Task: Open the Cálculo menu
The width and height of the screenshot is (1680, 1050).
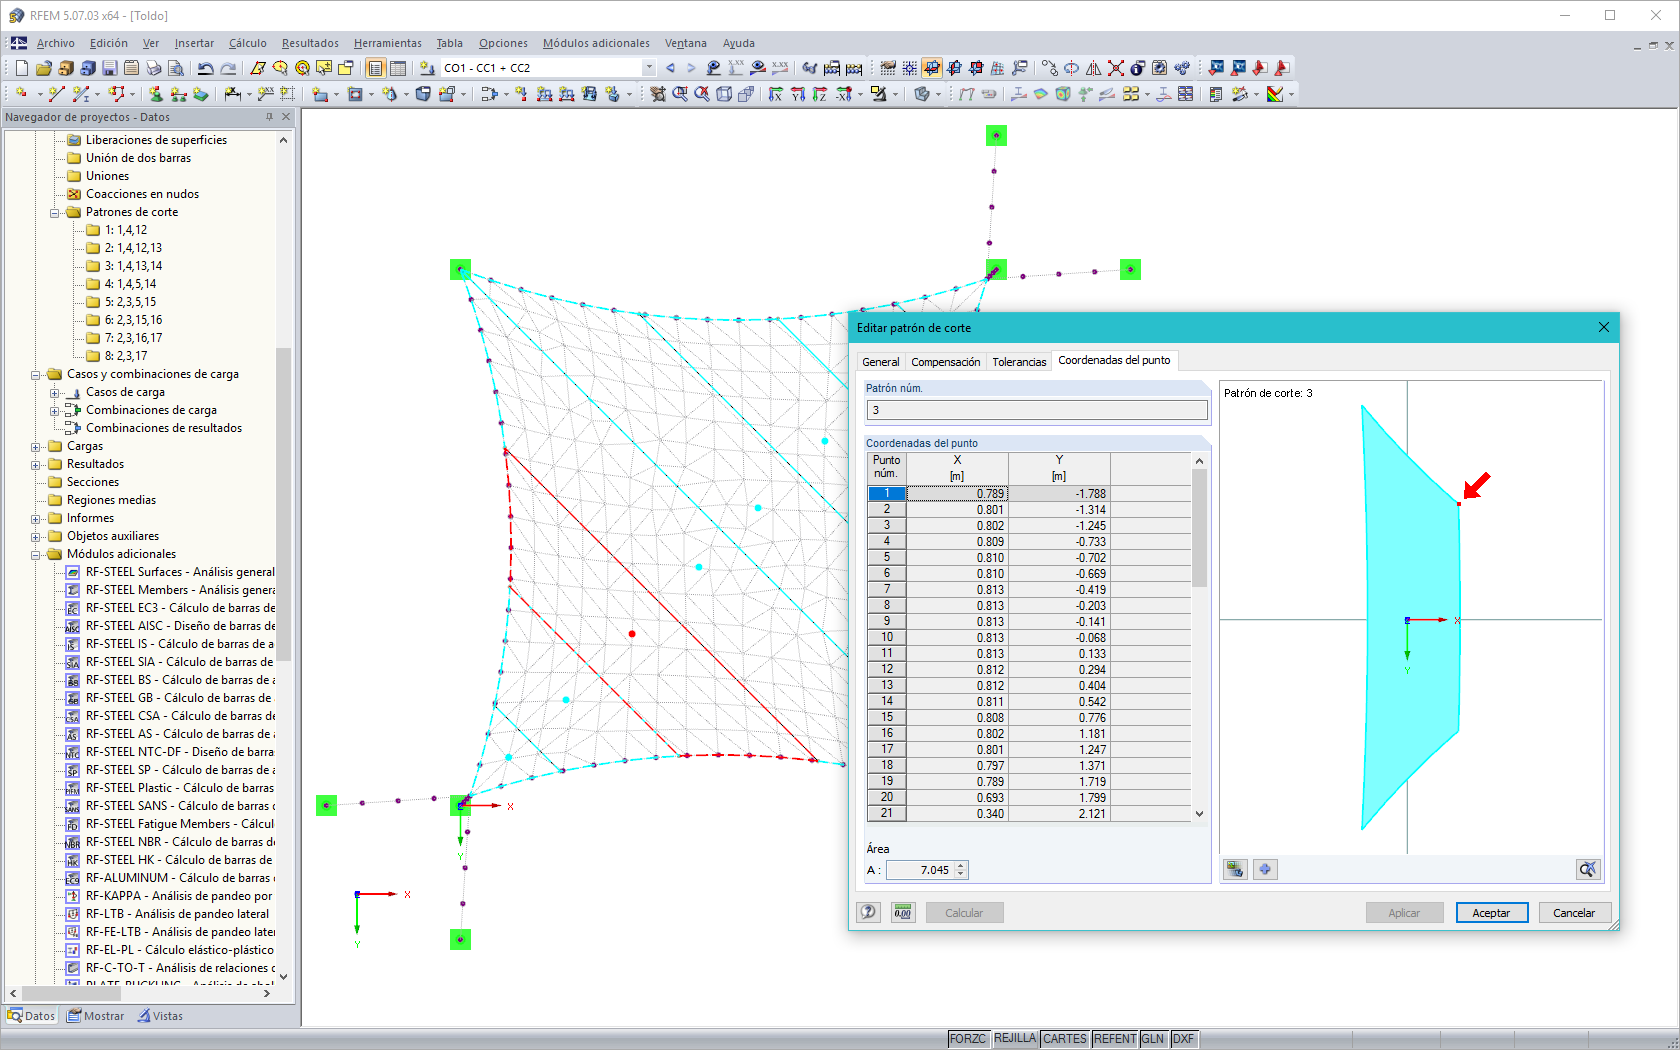Action: [246, 43]
